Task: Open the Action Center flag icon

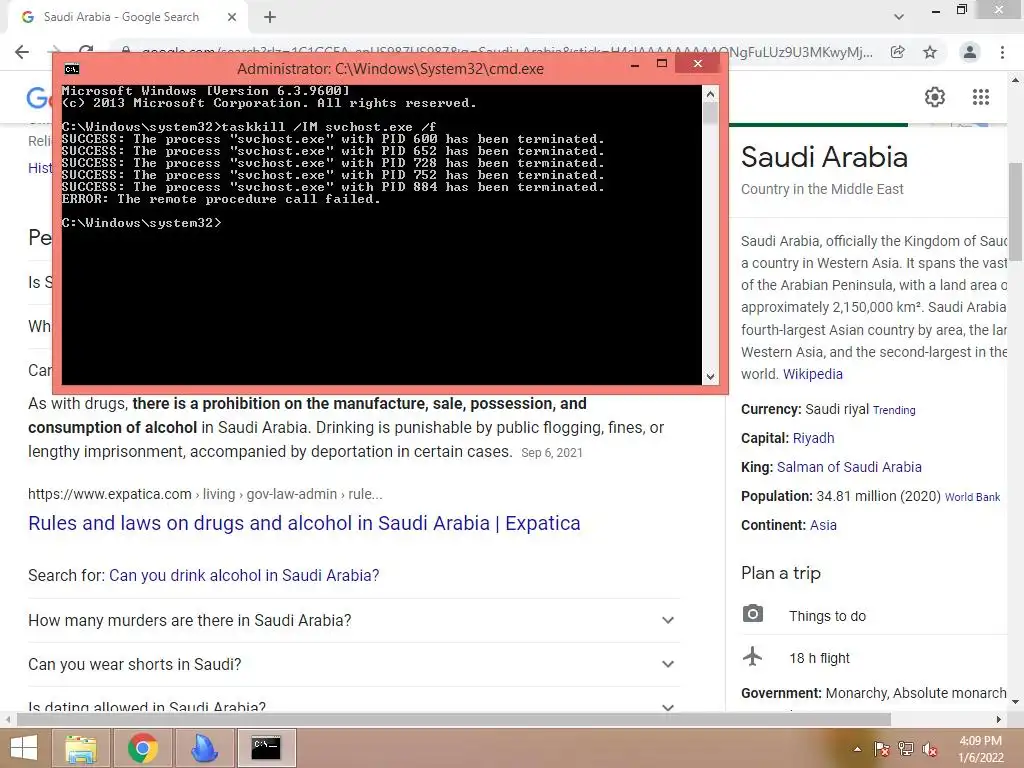Action: click(x=881, y=749)
